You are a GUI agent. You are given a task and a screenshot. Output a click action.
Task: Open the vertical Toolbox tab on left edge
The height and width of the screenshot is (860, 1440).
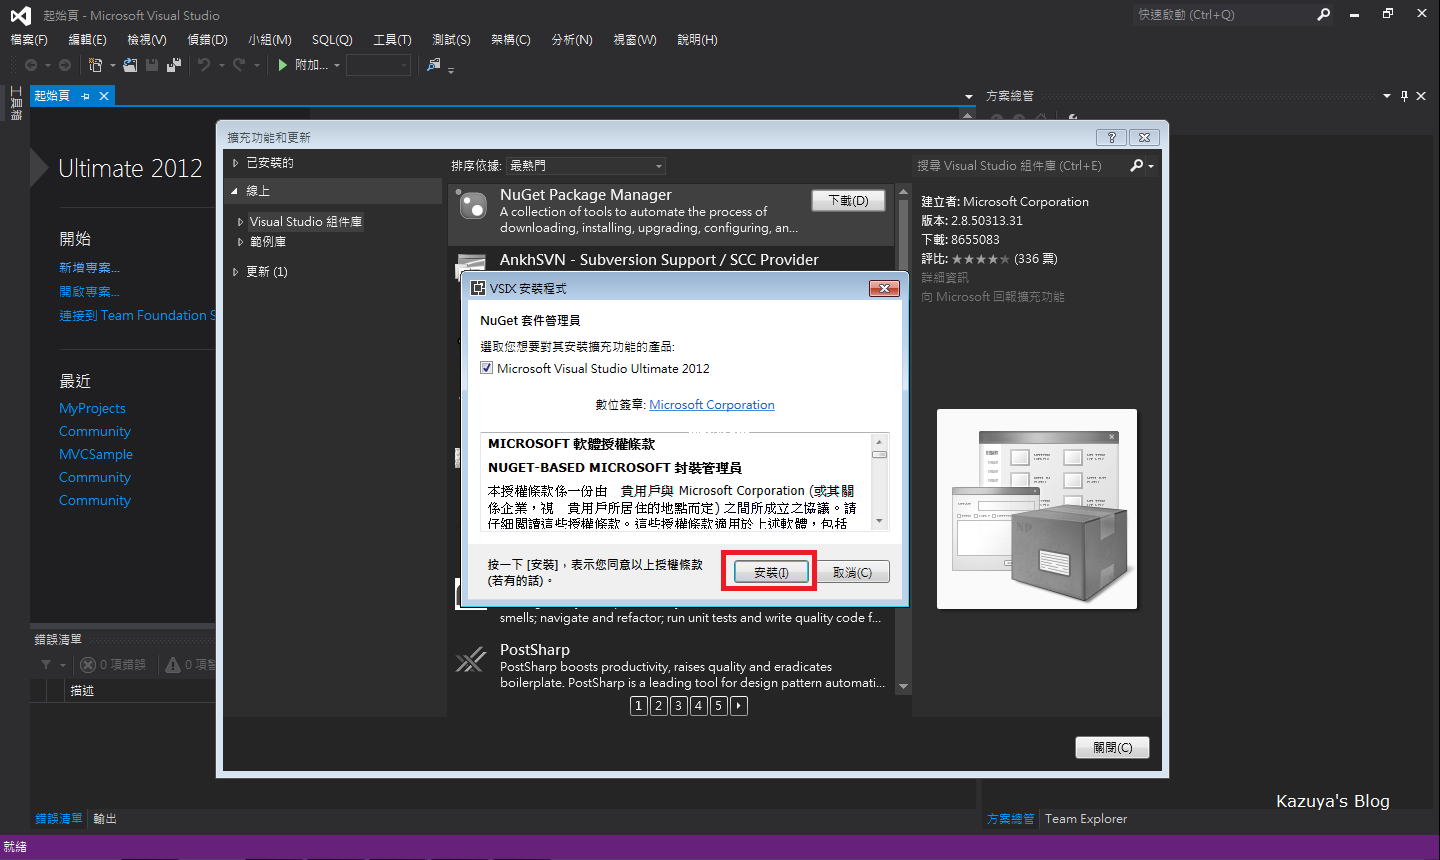[x=16, y=103]
